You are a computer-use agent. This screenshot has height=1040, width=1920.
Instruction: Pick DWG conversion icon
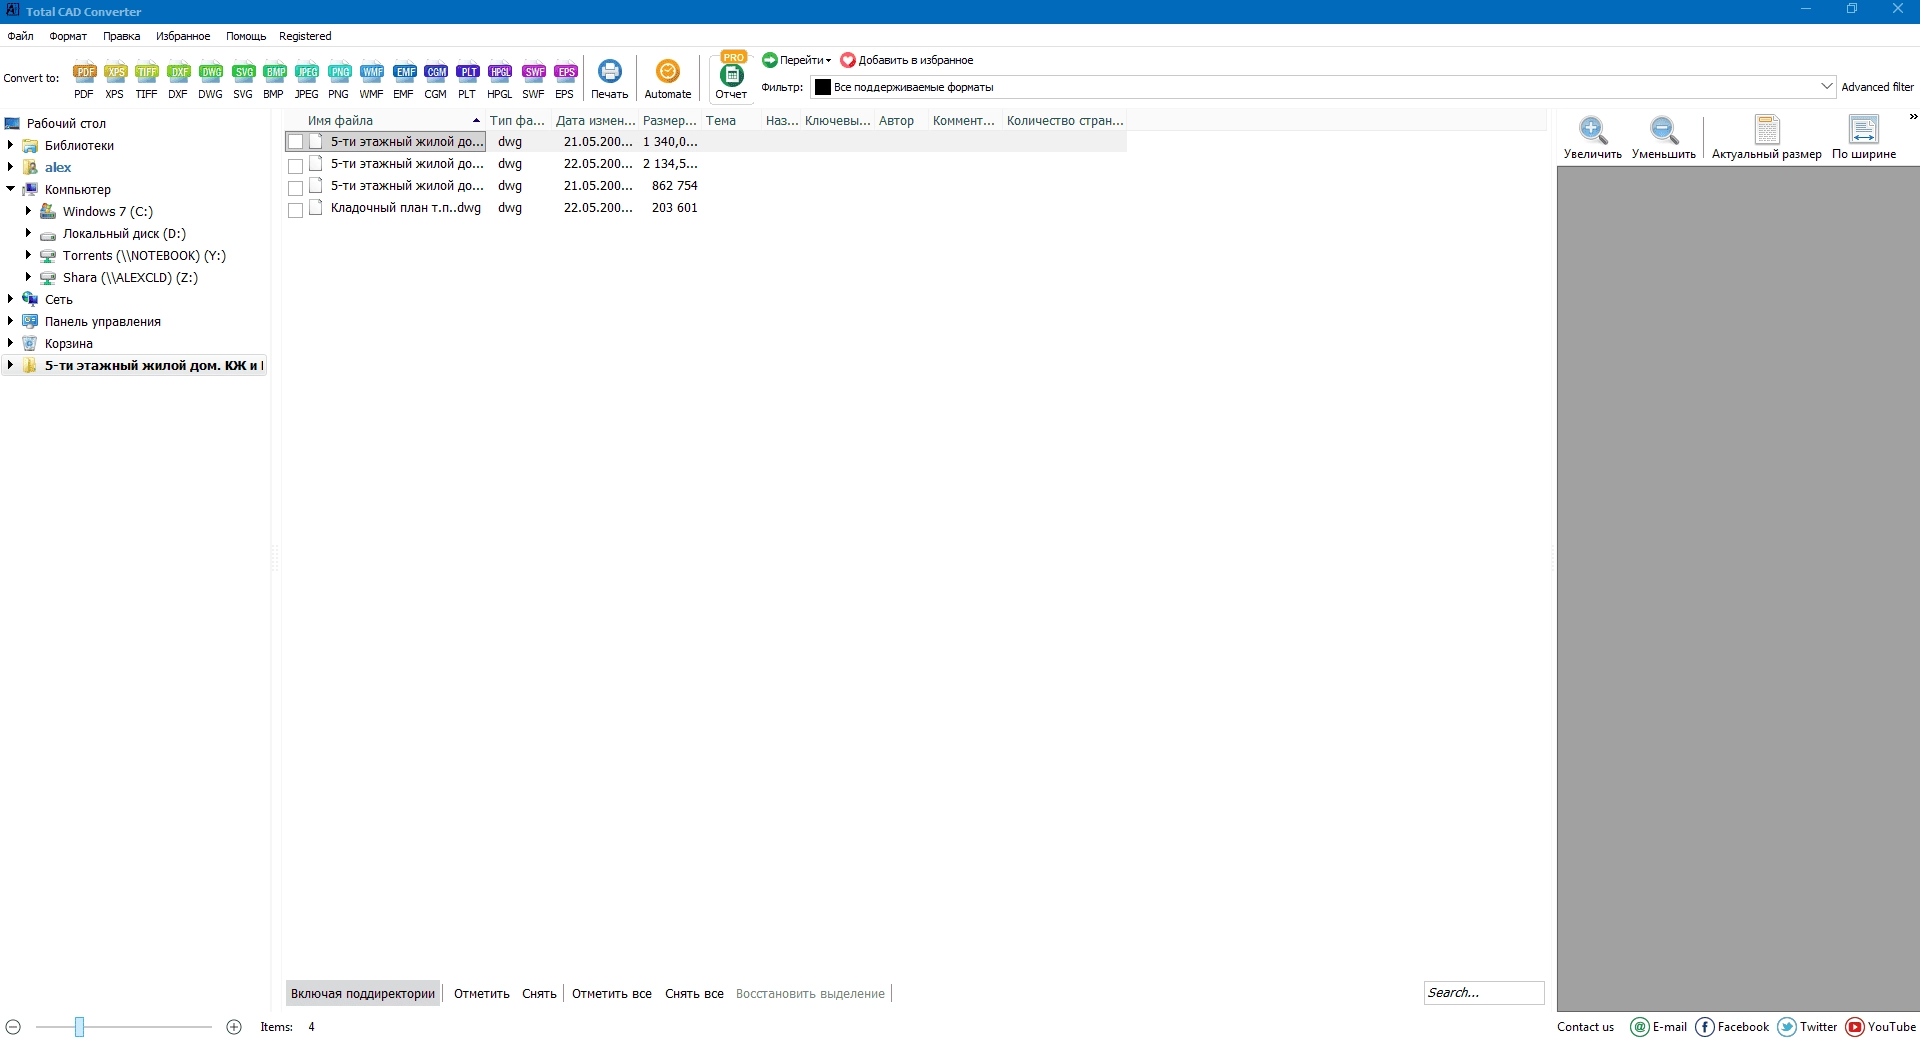pyautogui.click(x=211, y=80)
